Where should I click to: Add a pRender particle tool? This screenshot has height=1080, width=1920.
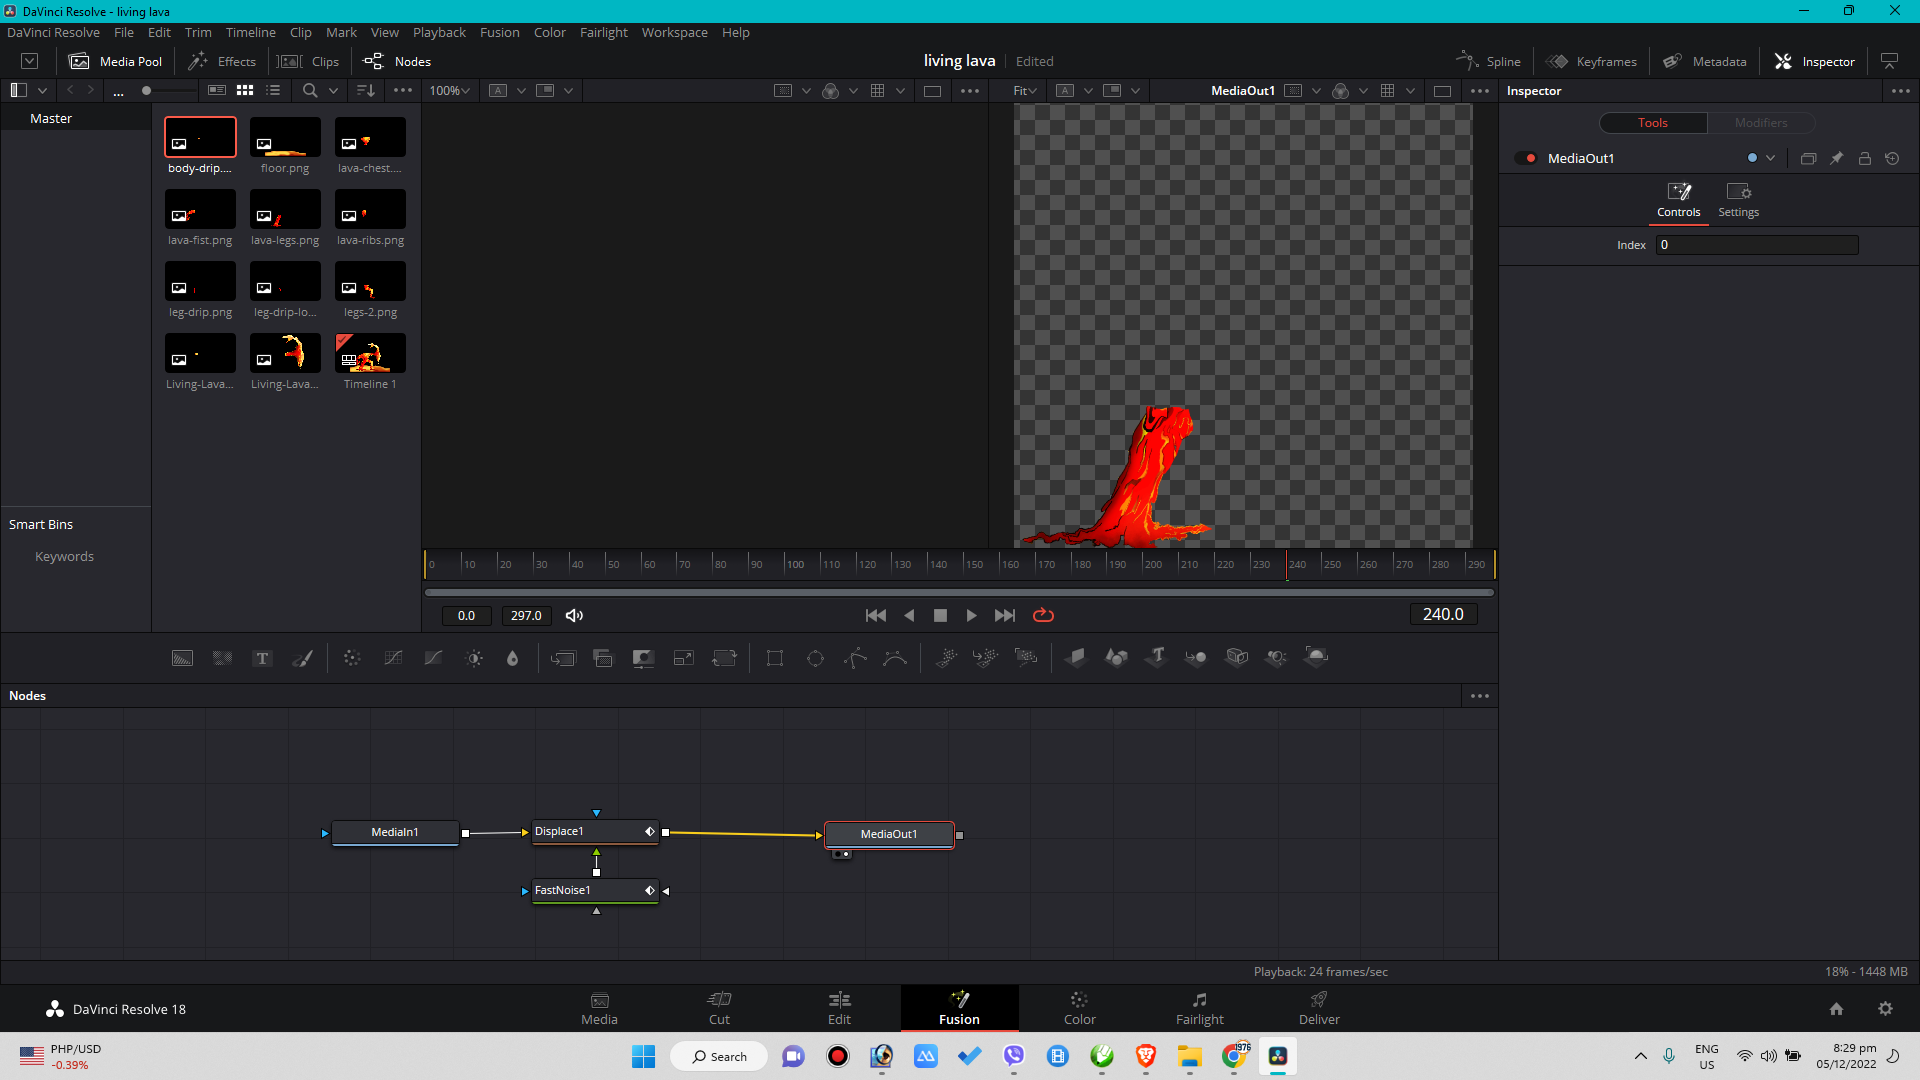tap(1026, 658)
